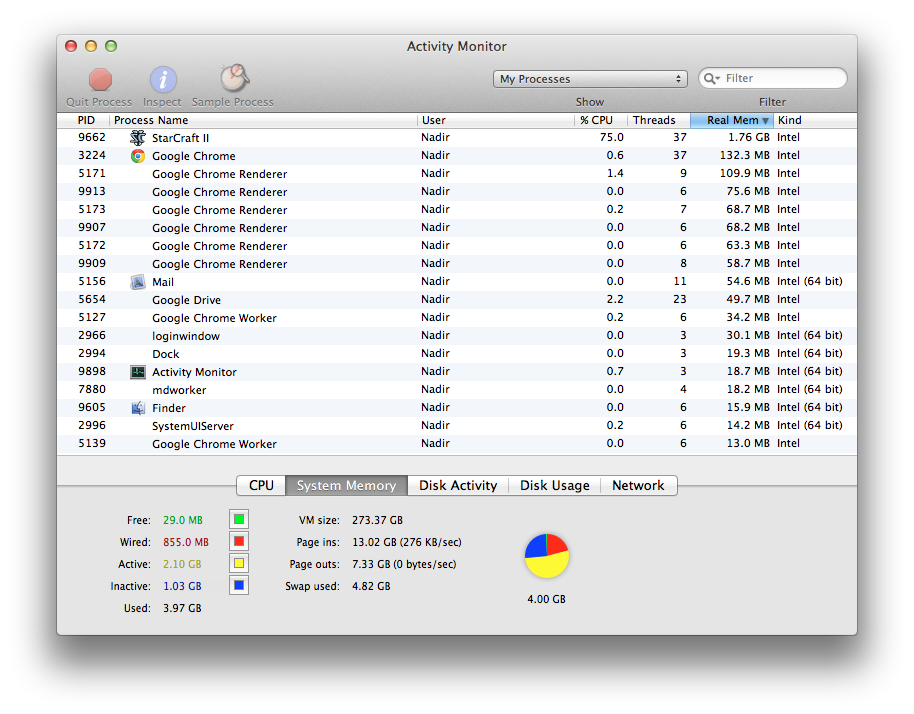Select the Google Chrome Worker row PID 5139
This screenshot has height=714, width=914.
(x=457, y=444)
